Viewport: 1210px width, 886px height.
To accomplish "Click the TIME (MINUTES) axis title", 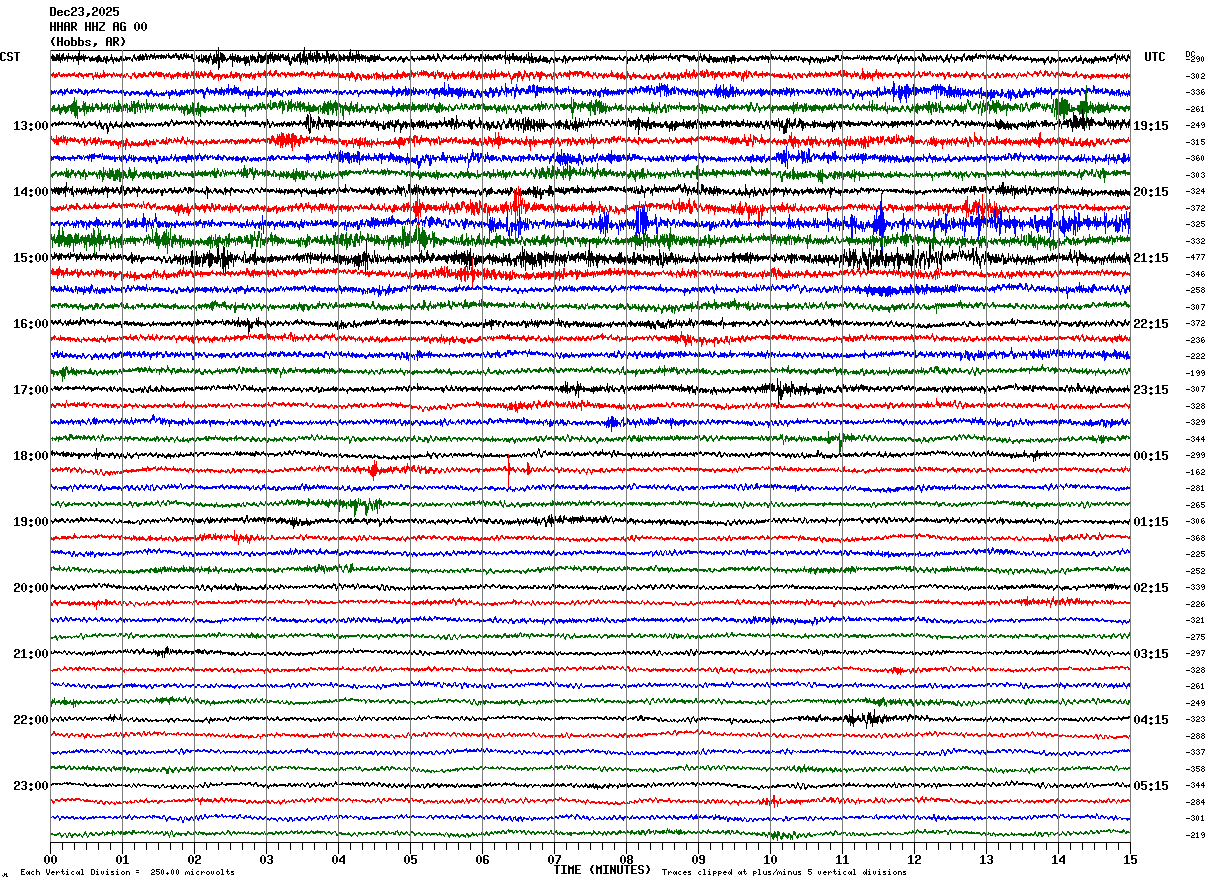I will (602, 870).
